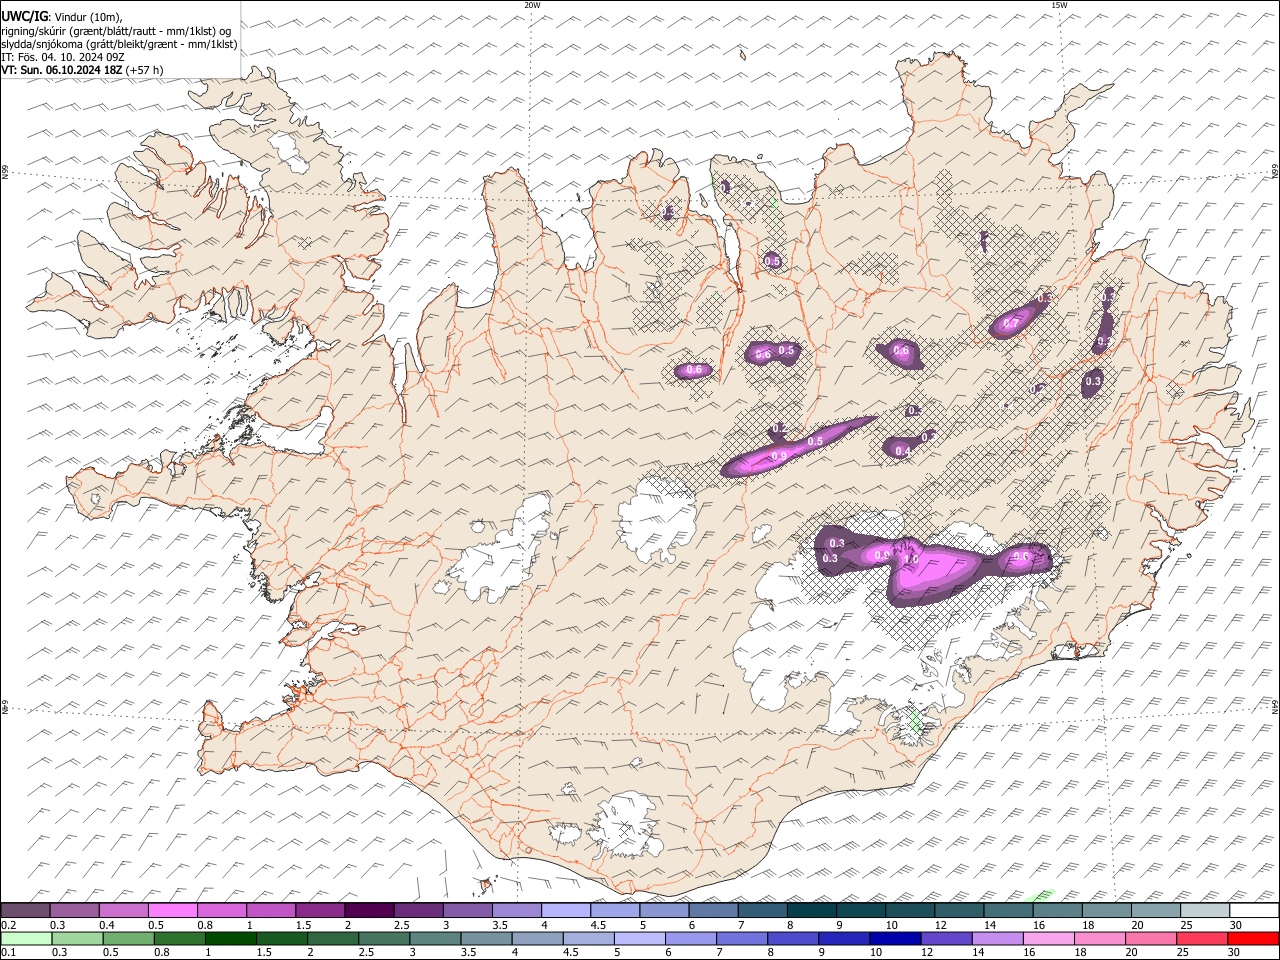Pick the white swatch after the snow legend's 30
The width and height of the screenshot is (1280, 960).
(x=1254, y=911)
